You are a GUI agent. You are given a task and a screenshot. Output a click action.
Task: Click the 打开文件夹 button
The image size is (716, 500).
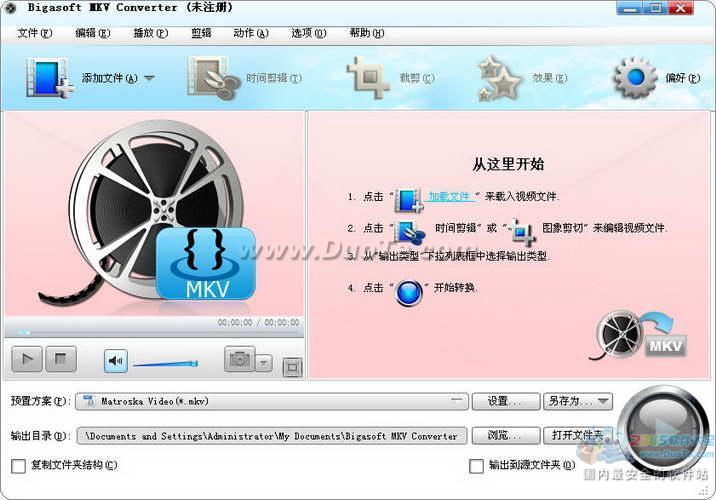tap(578, 436)
